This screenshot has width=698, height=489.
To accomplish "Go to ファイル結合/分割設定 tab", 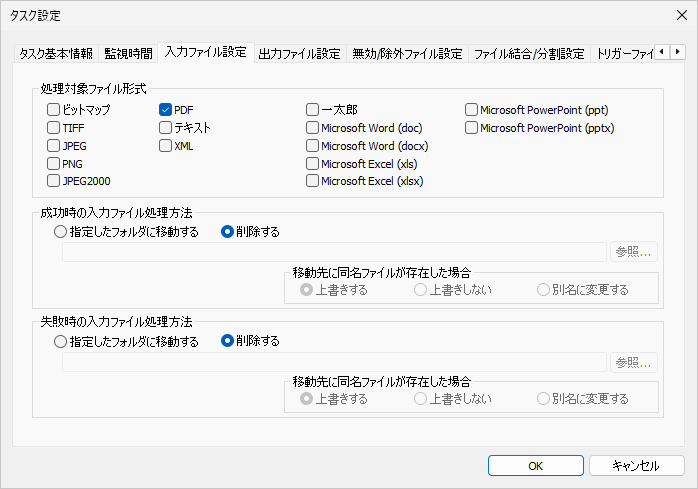I will (x=529, y=53).
